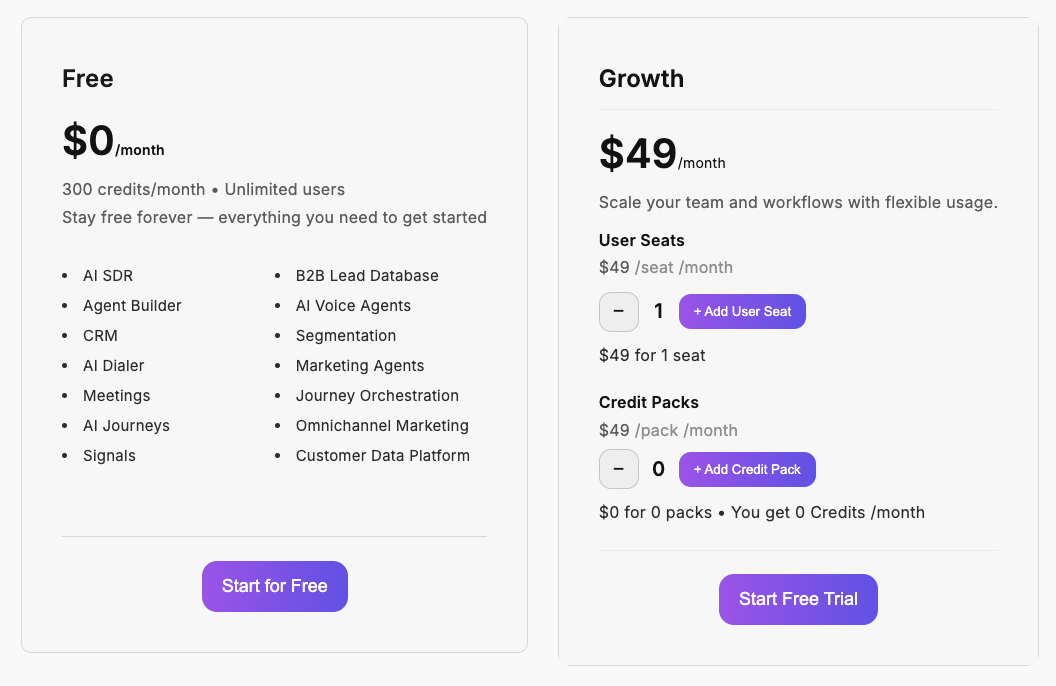The width and height of the screenshot is (1056, 686).
Task: Click the Free plan heading
Action: click(88, 78)
